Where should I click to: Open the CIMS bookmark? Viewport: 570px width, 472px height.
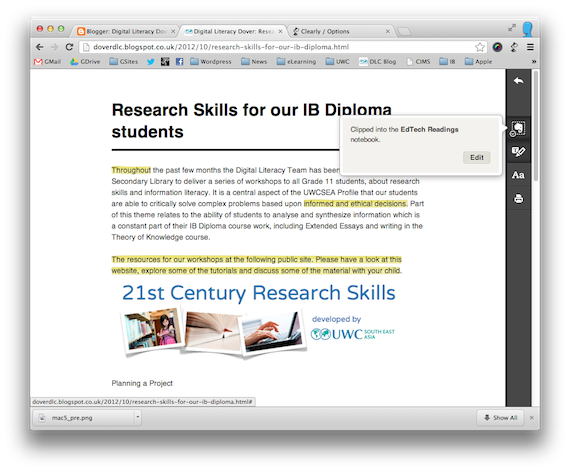[x=418, y=62]
